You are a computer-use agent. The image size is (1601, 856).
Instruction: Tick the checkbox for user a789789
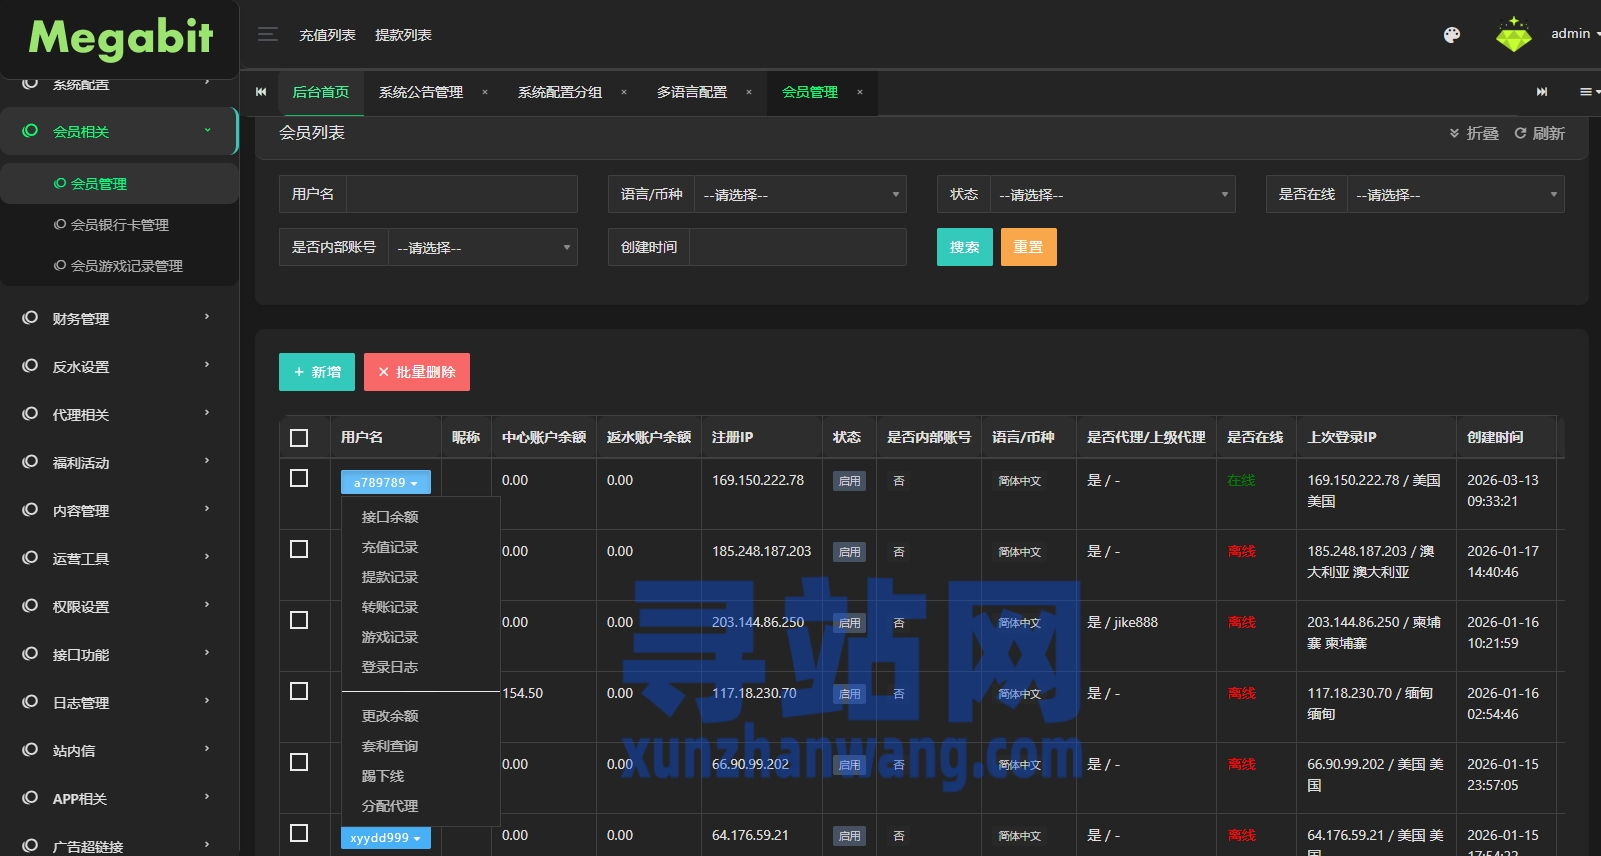(299, 479)
